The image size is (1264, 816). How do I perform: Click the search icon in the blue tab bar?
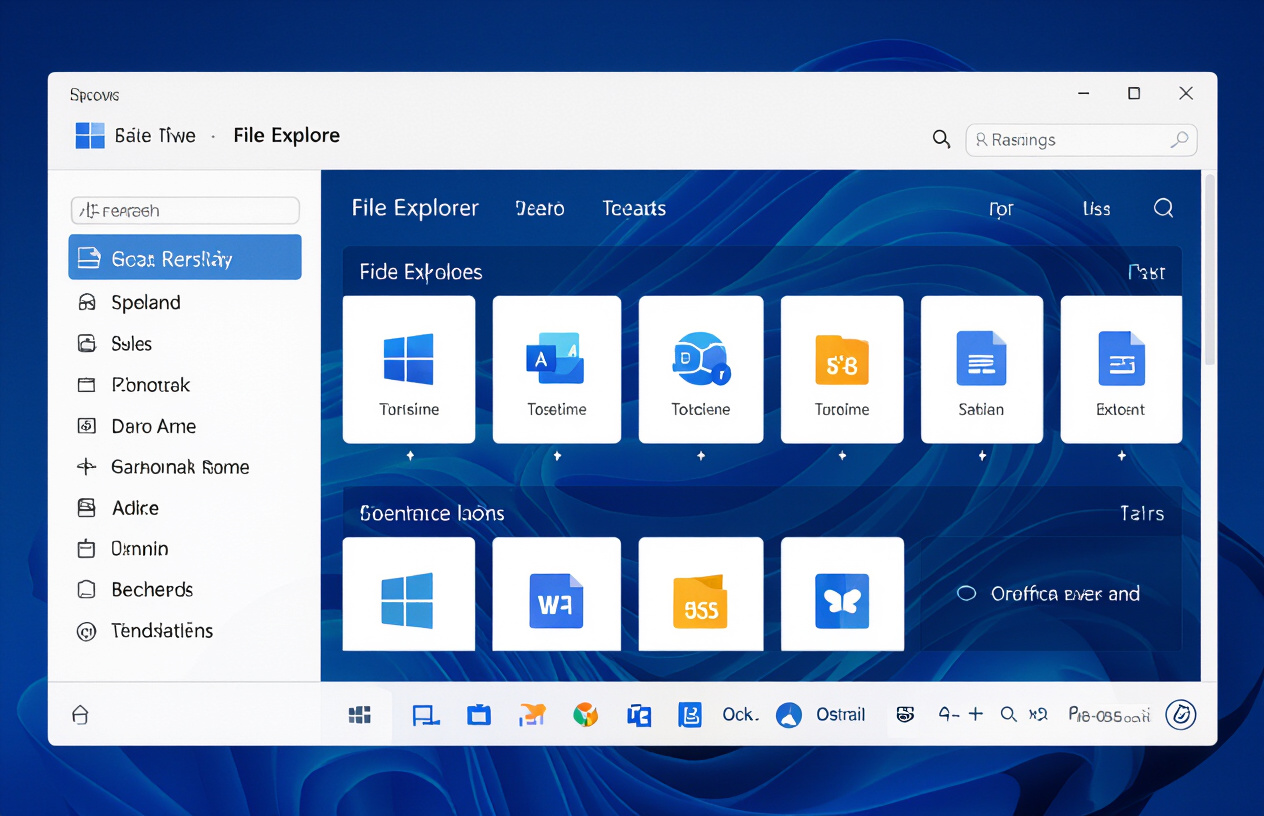pos(1163,208)
